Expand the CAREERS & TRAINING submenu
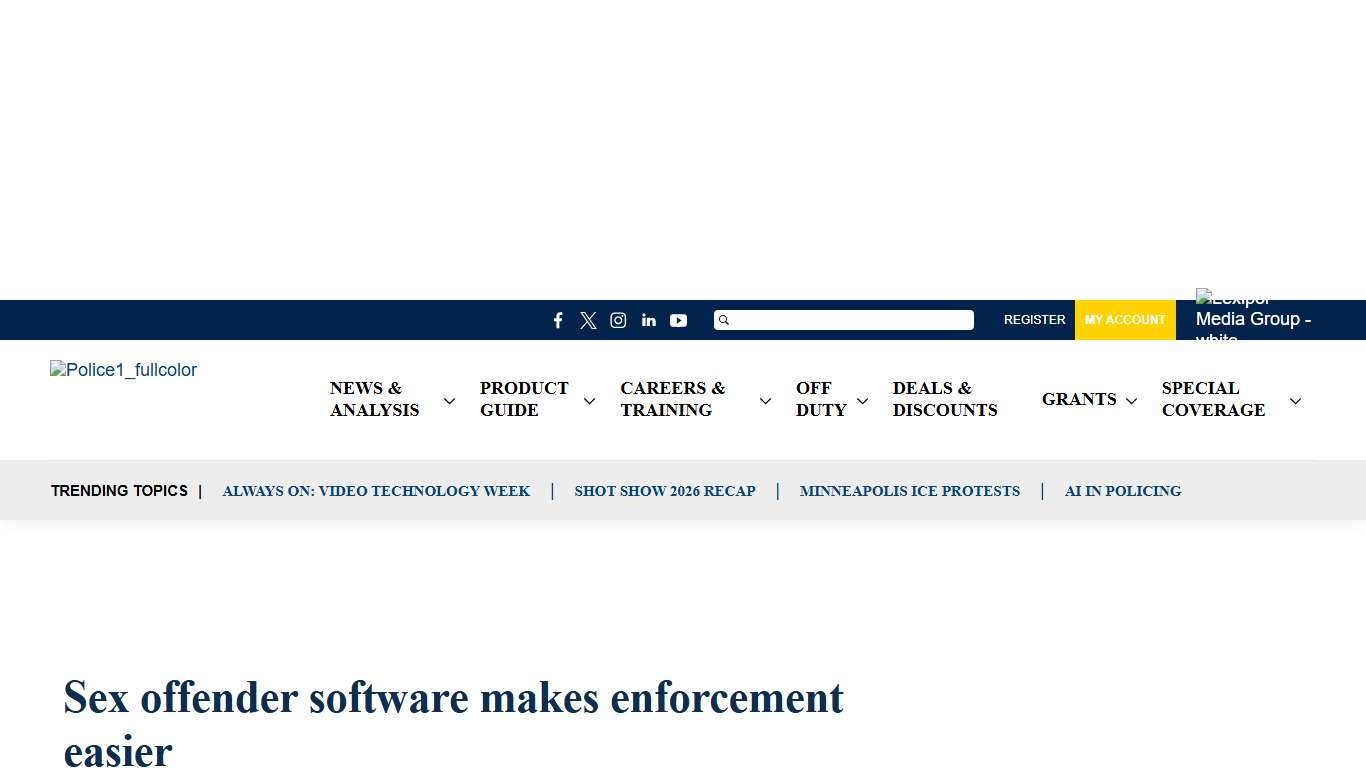This screenshot has height=768, width=1366. 765,401
